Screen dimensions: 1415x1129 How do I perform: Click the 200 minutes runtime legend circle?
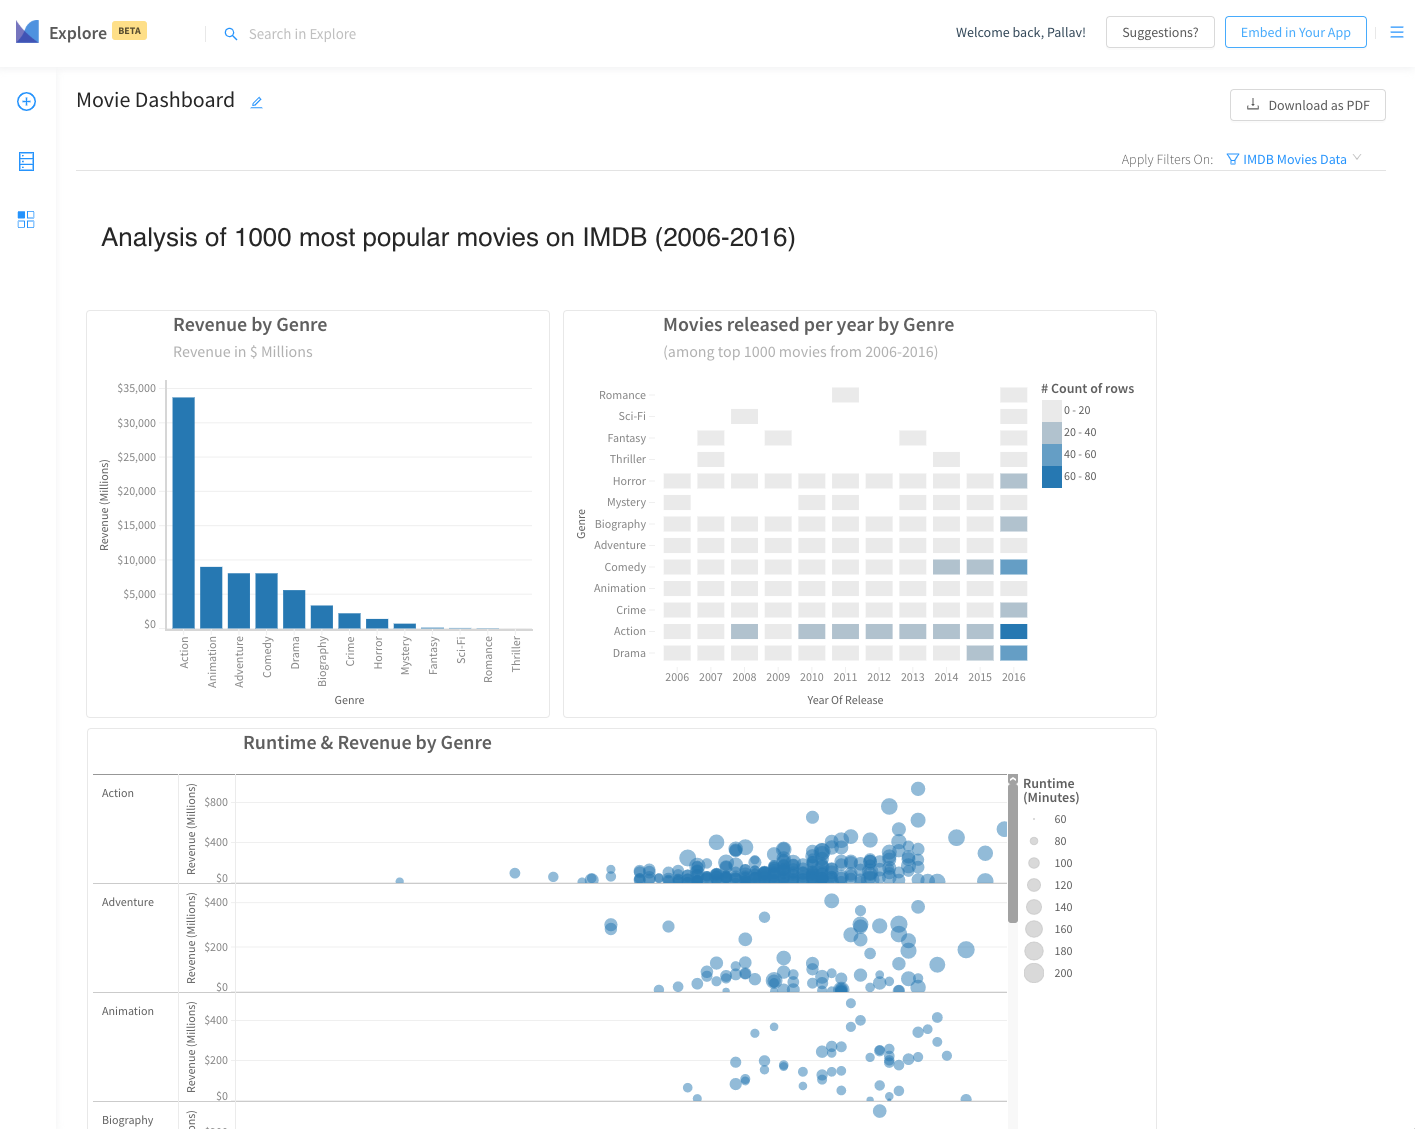coord(1034,973)
